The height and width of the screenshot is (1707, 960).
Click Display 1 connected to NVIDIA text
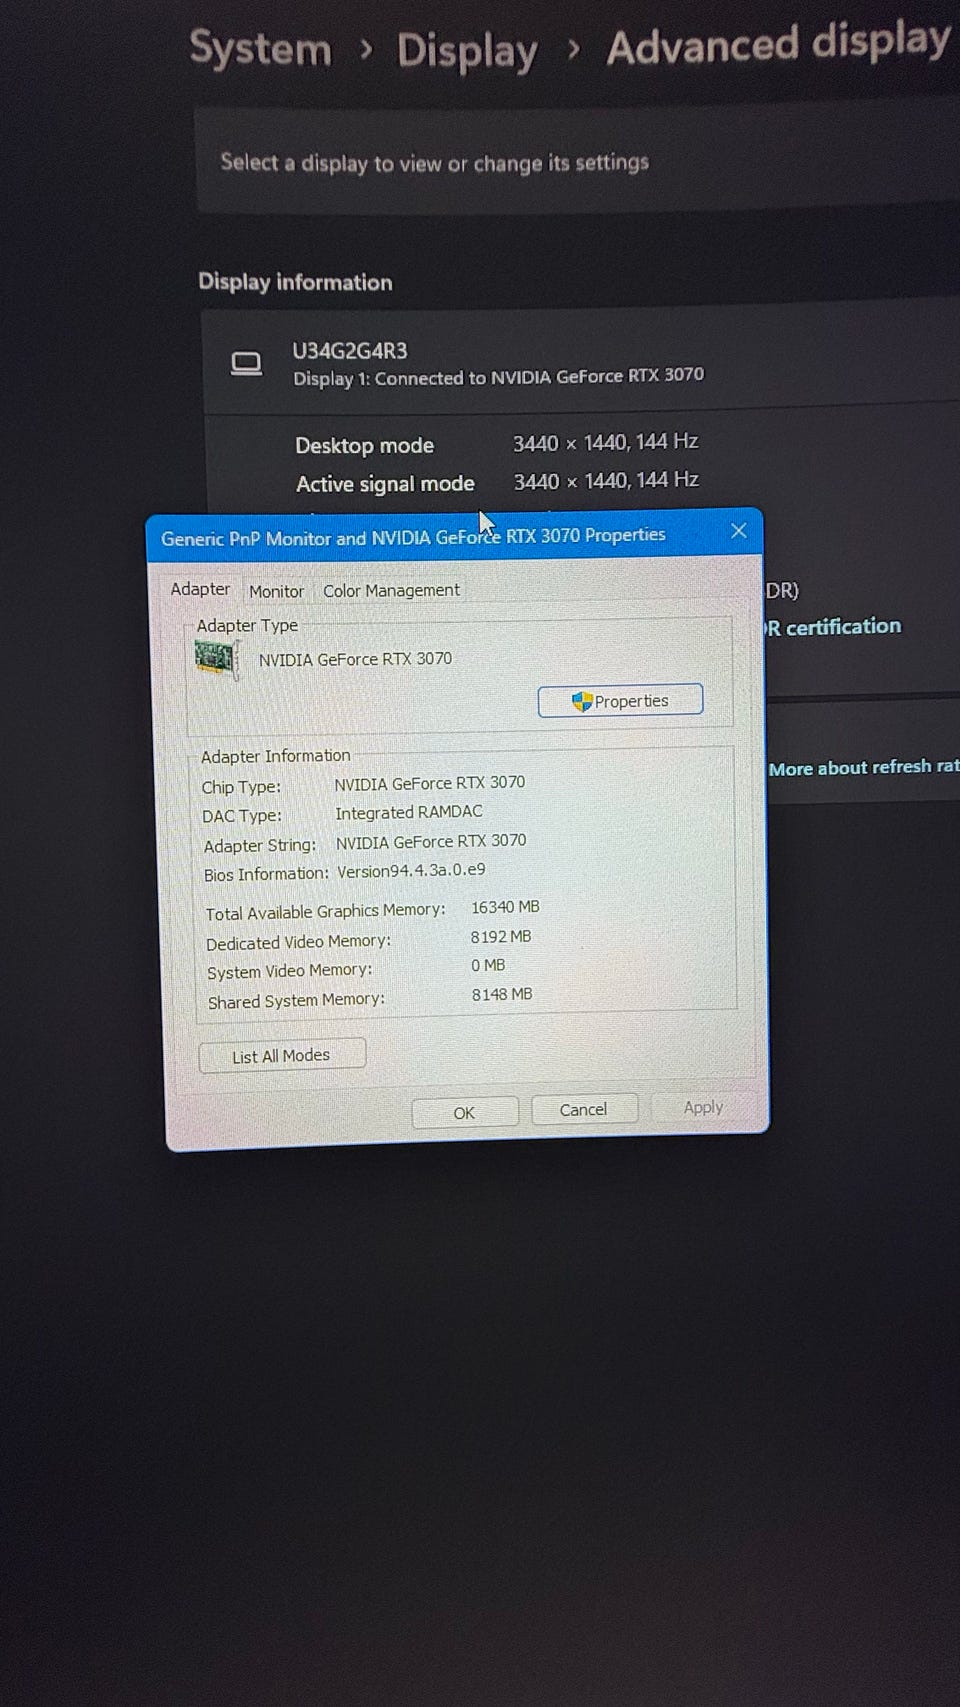498,377
